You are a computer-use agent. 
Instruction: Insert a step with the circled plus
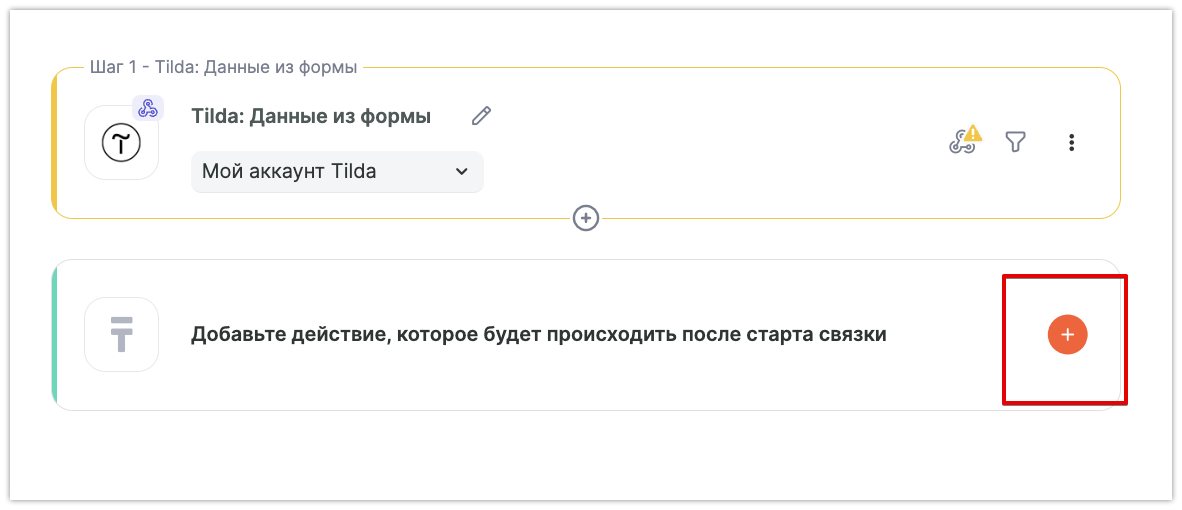[x=586, y=217]
